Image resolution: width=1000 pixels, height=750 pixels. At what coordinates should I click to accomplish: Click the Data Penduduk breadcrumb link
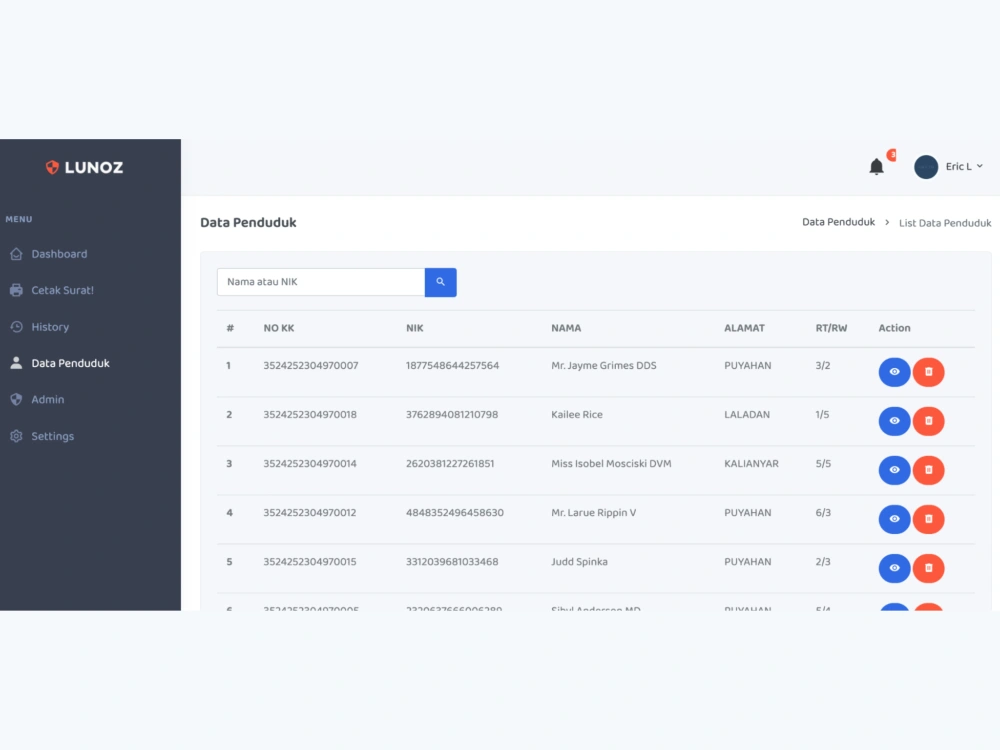point(838,222)
